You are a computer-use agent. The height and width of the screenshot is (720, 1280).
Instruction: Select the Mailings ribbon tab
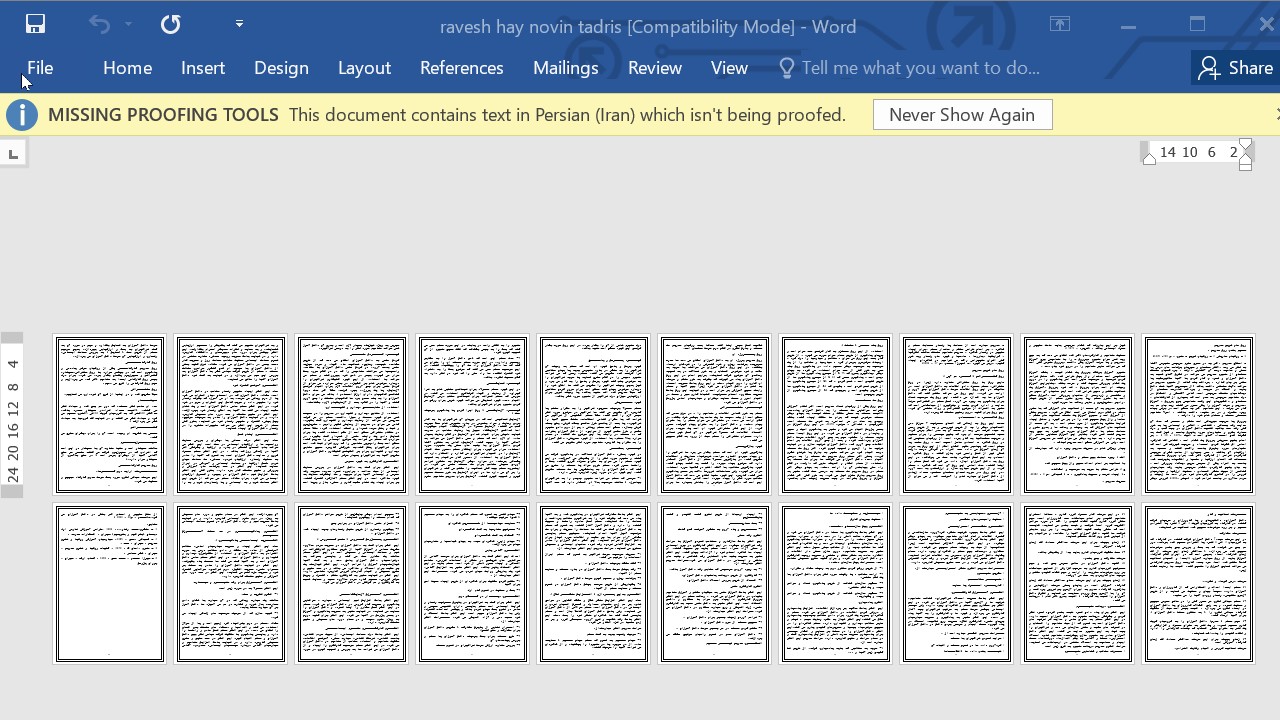565,68
